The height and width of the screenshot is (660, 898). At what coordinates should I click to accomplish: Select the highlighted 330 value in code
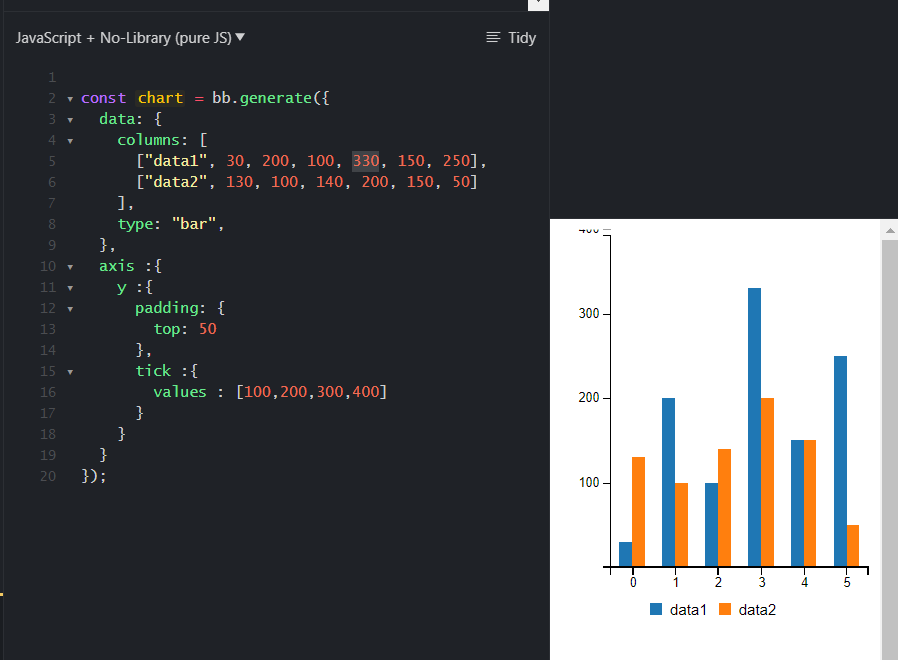364,160
